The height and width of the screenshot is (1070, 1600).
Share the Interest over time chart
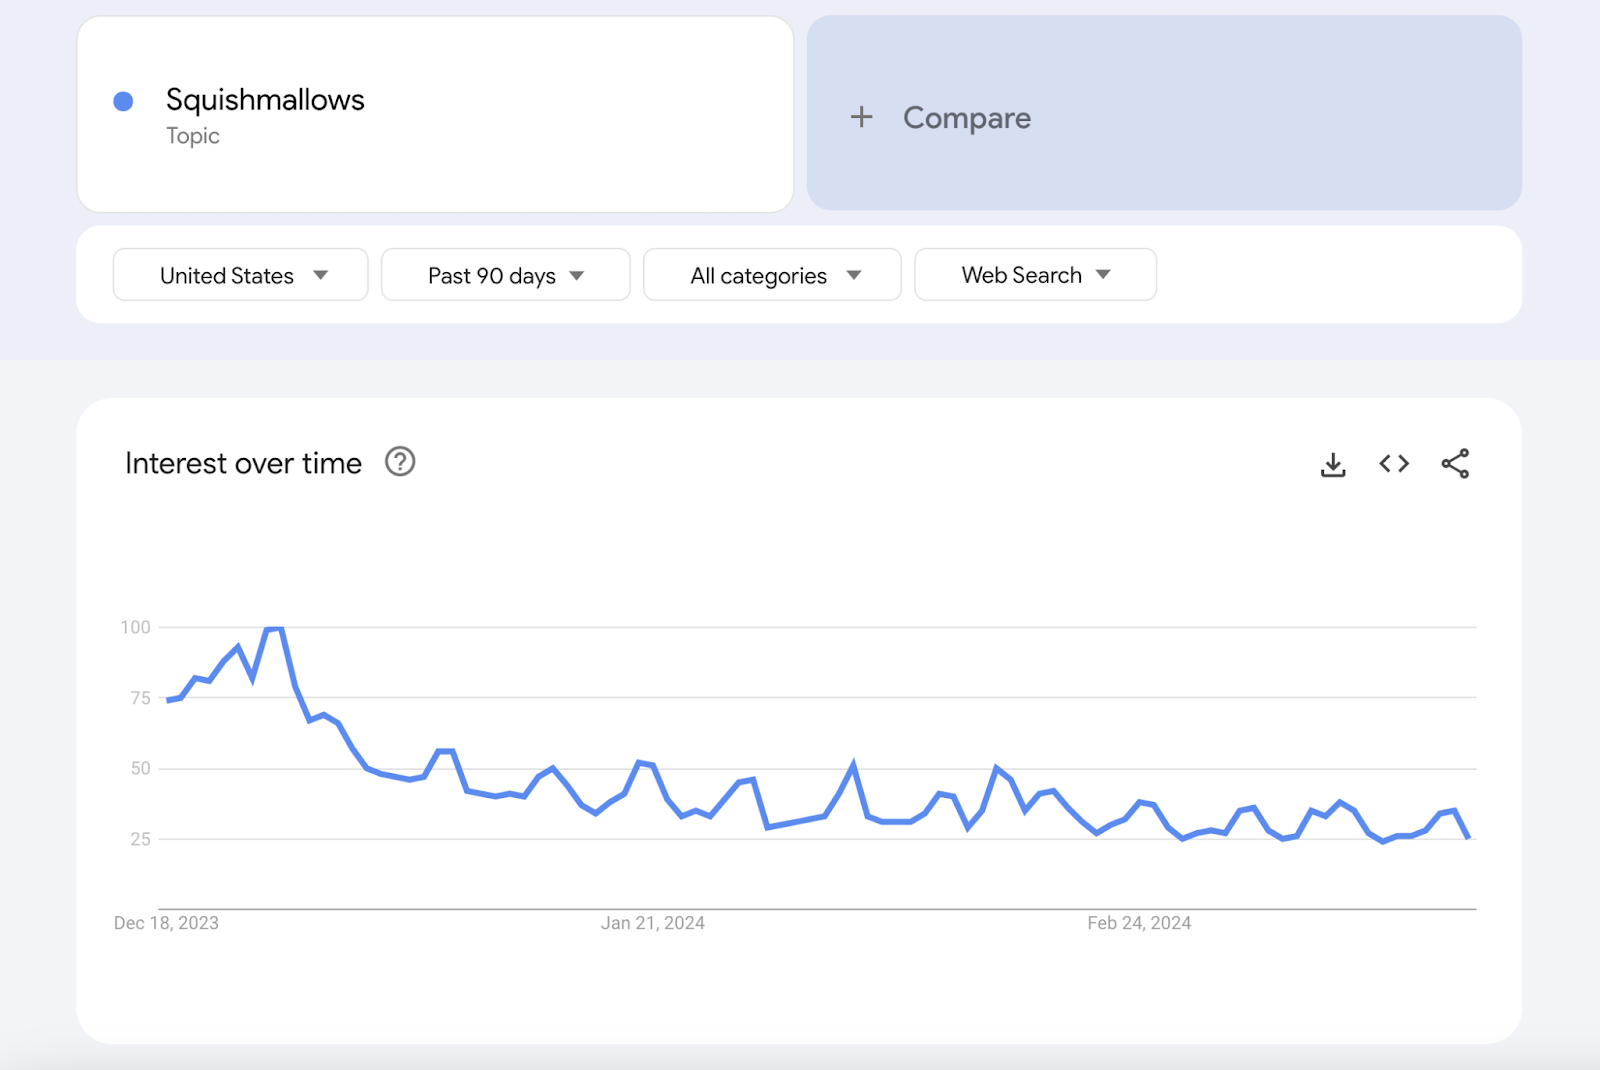tap(1455, 463)
